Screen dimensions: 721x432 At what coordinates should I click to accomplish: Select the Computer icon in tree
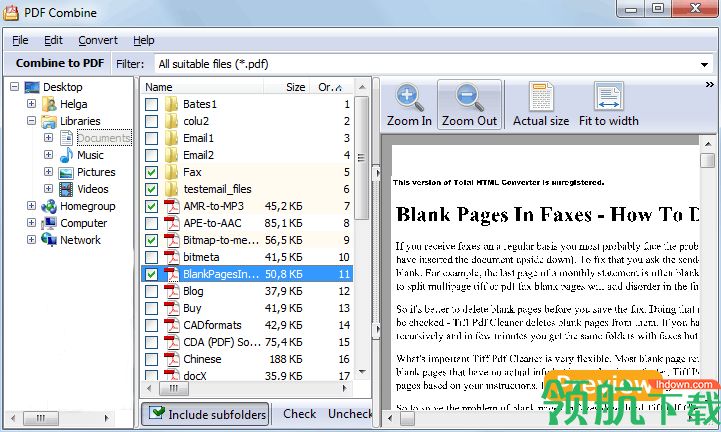pyautogui.click(x=49, y=223)
